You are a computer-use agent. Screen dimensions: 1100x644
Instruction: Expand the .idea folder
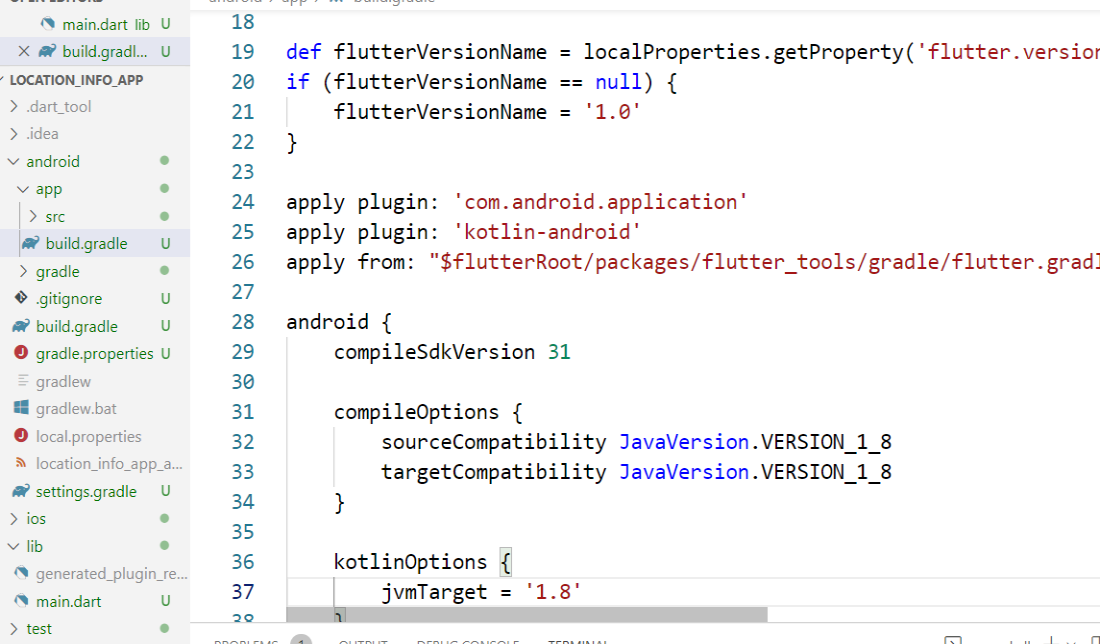click(x=14, y=133)
